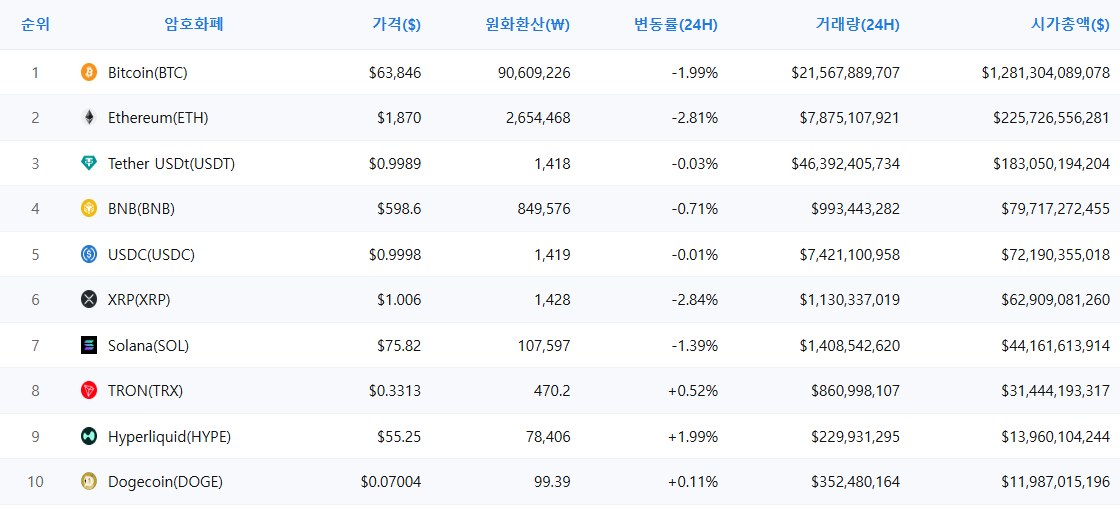Click the Solana logo icon
Screen dimensions: 1120x514
point(89,346)
